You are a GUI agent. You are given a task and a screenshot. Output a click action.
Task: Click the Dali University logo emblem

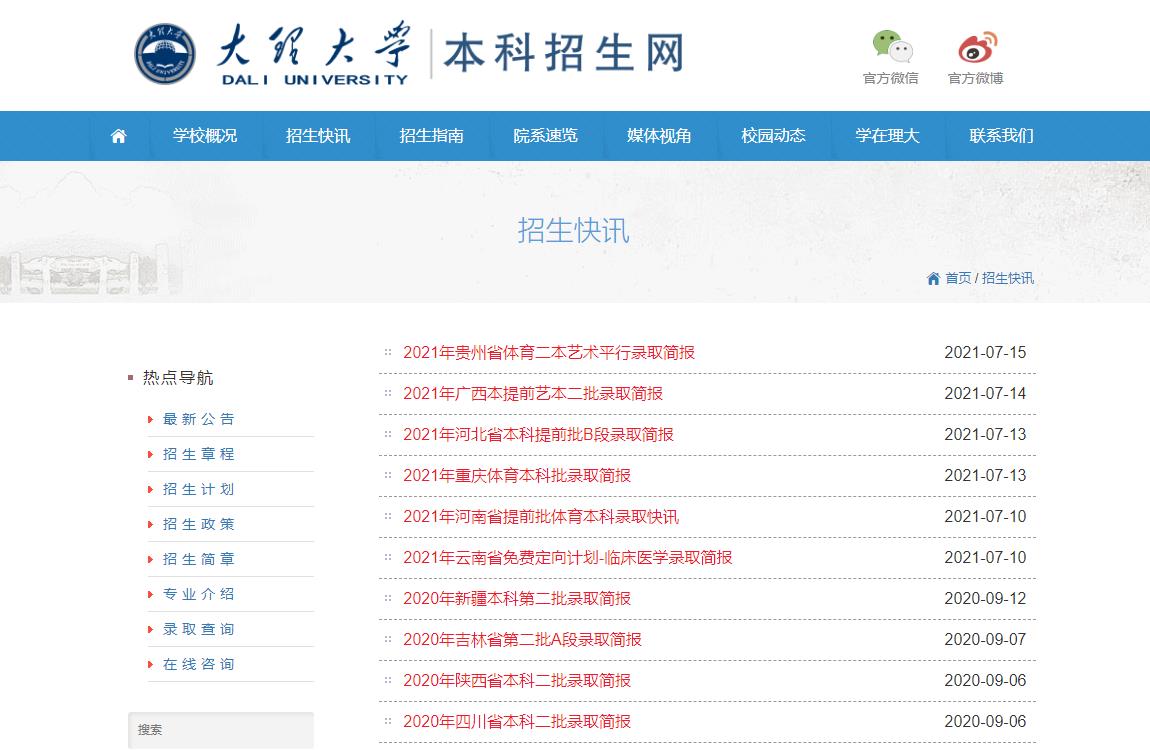coord(165,54)
